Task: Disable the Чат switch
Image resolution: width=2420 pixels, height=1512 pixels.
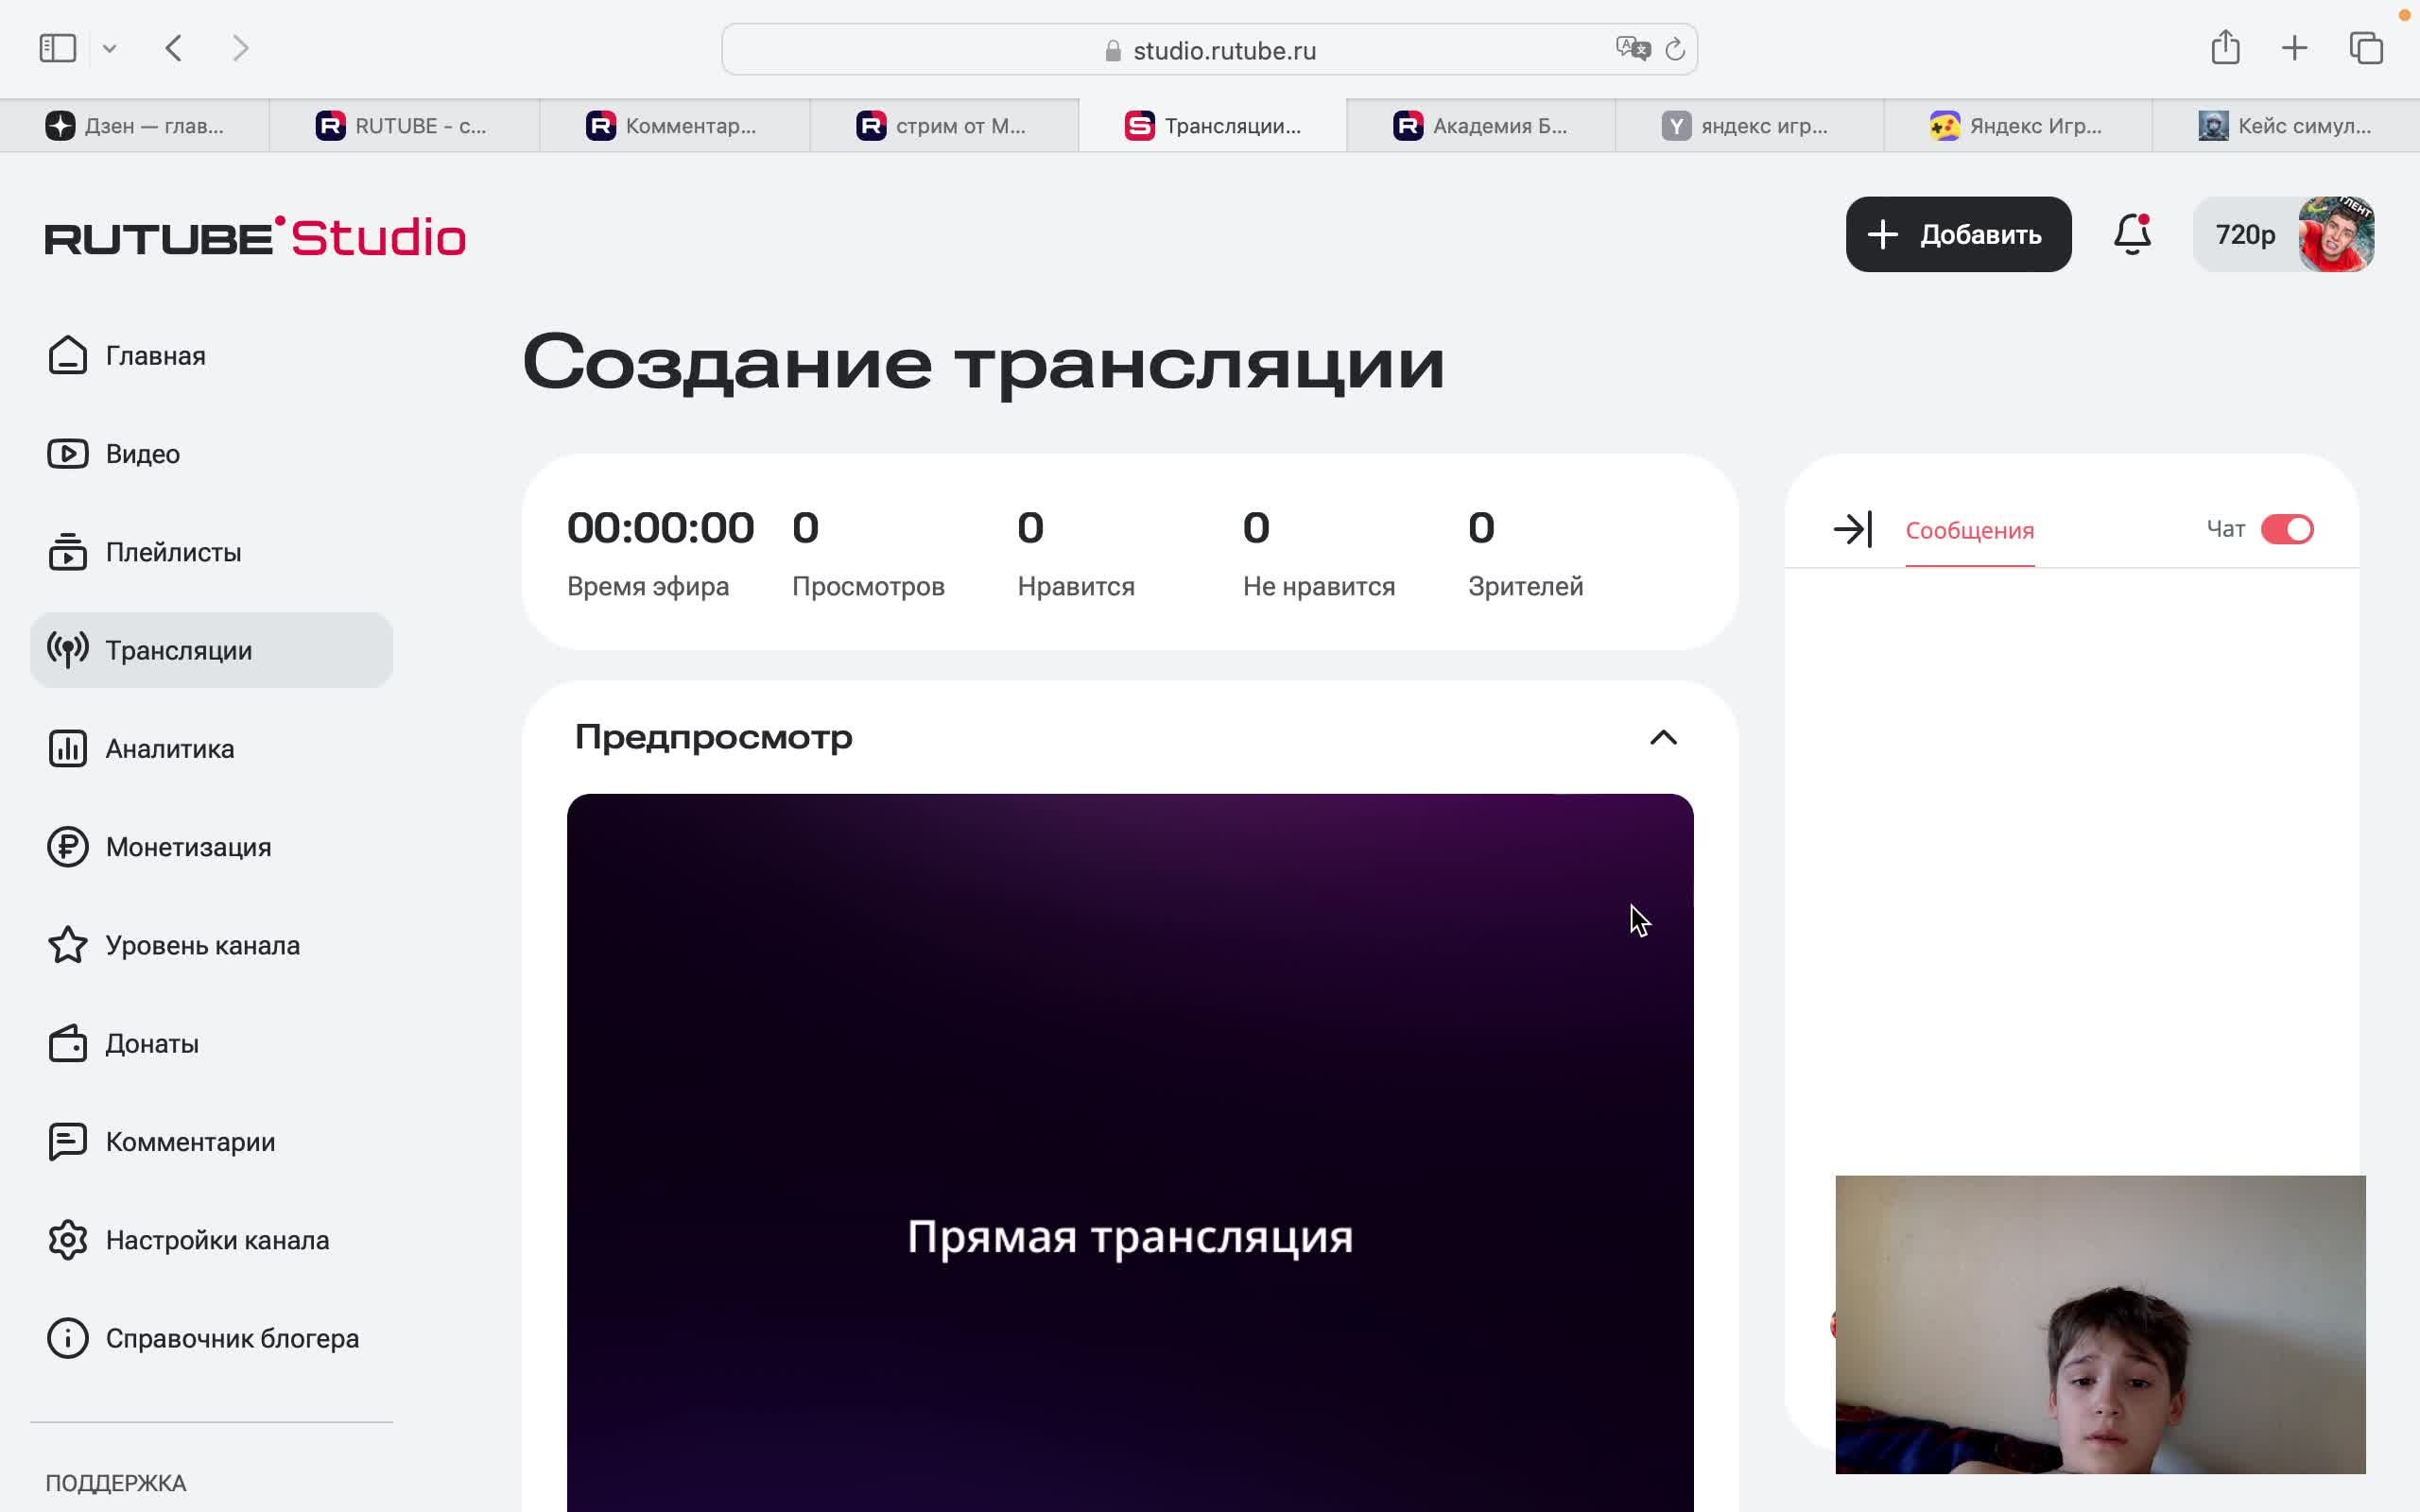Action: (x=2291, y=529)
